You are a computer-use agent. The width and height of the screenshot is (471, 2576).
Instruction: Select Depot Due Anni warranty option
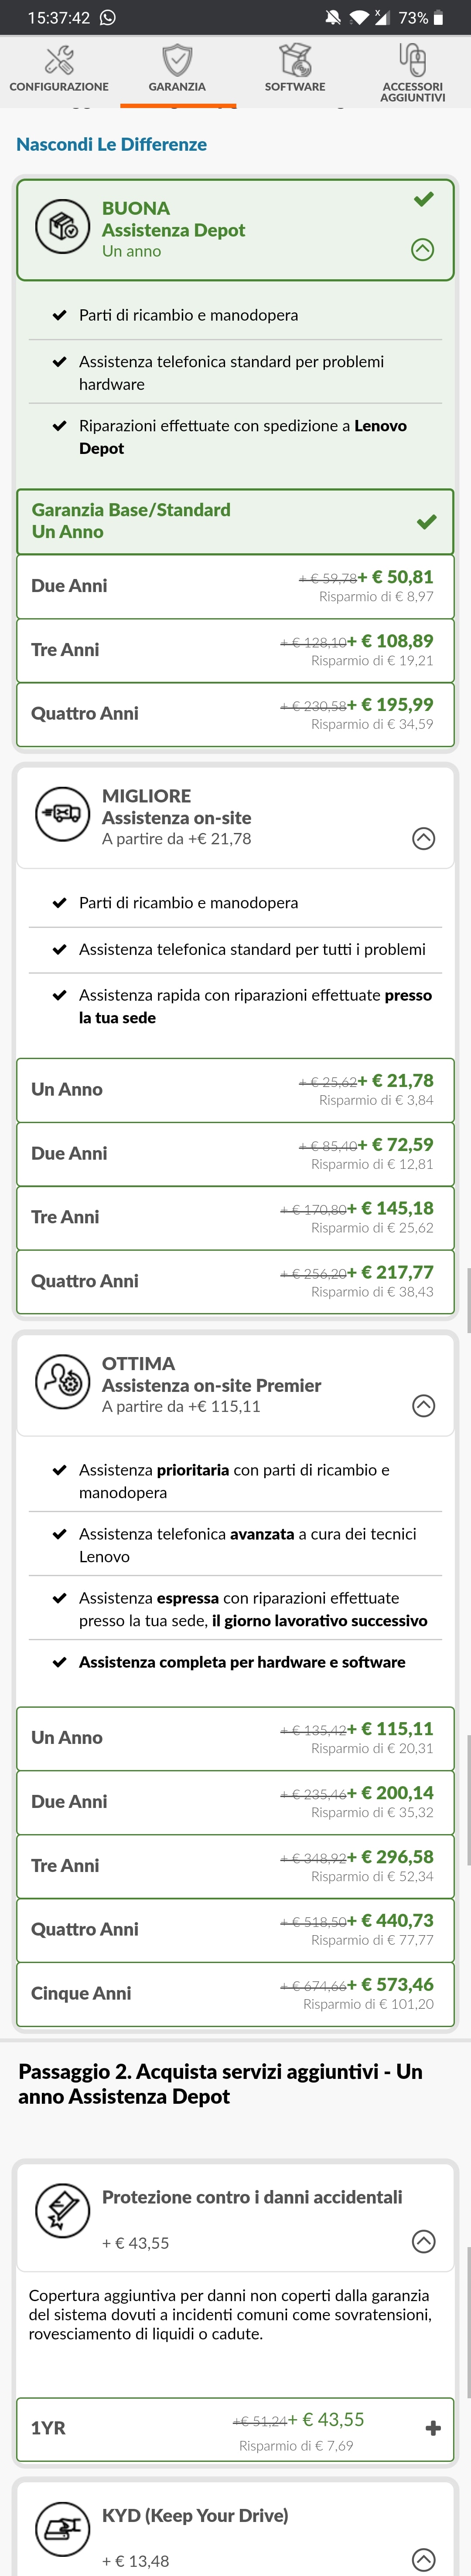(235, 586)
